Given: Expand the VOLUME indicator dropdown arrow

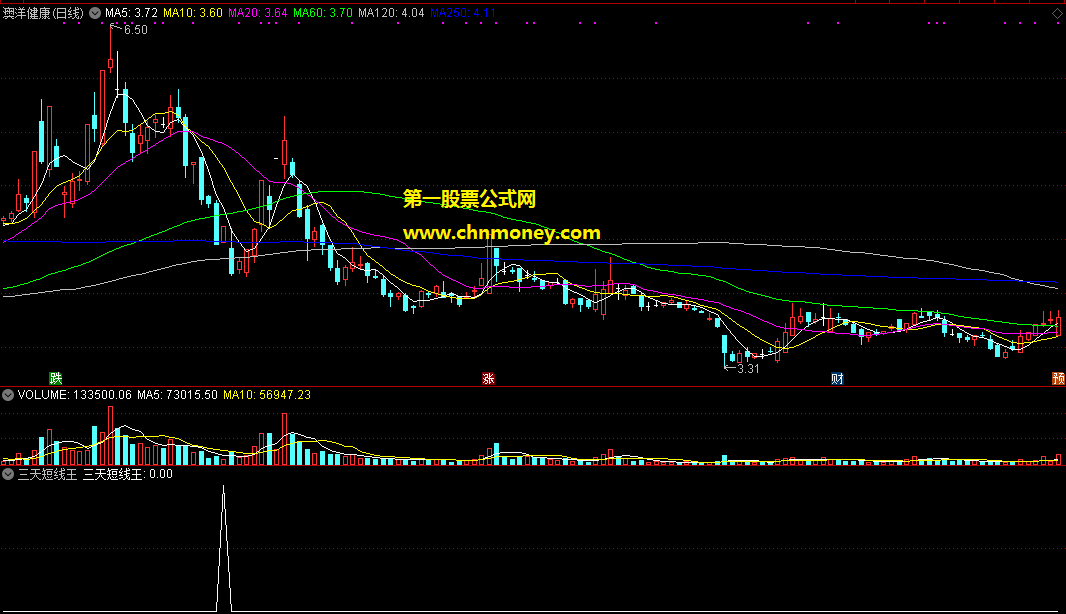Looking at the screenshot, I should tap(8, 395).
